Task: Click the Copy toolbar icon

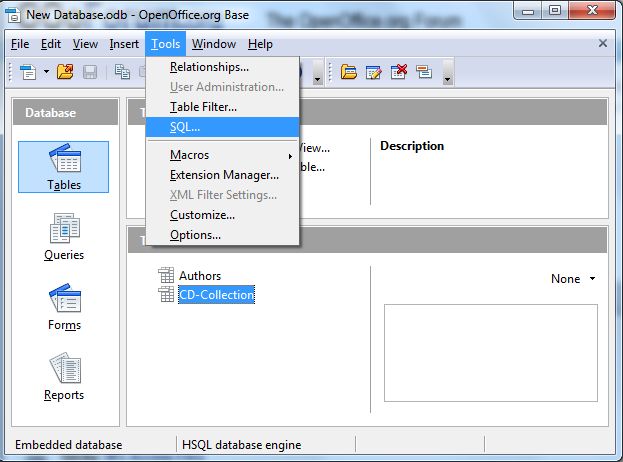Action: click(122, 72)
